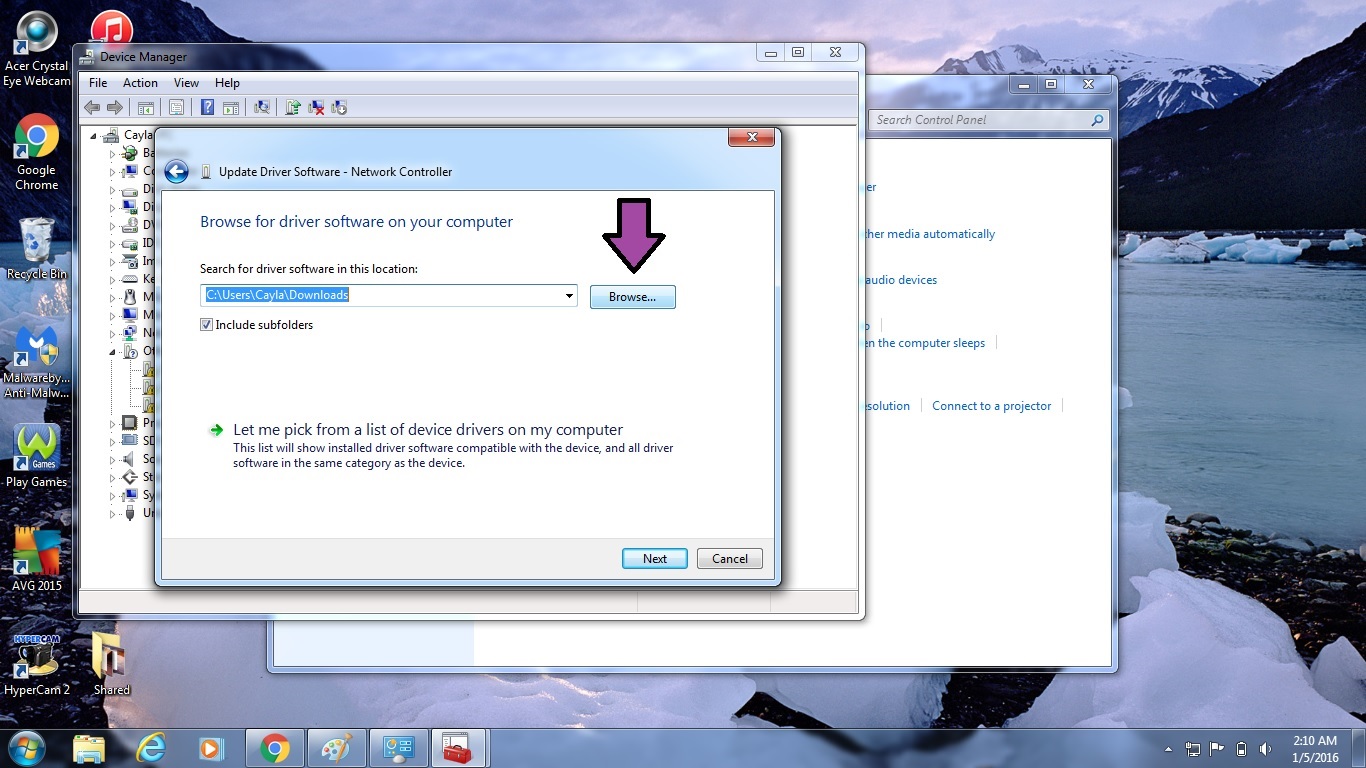
Task: Open Action Center flag tray icon
Action: (1217, 749)
